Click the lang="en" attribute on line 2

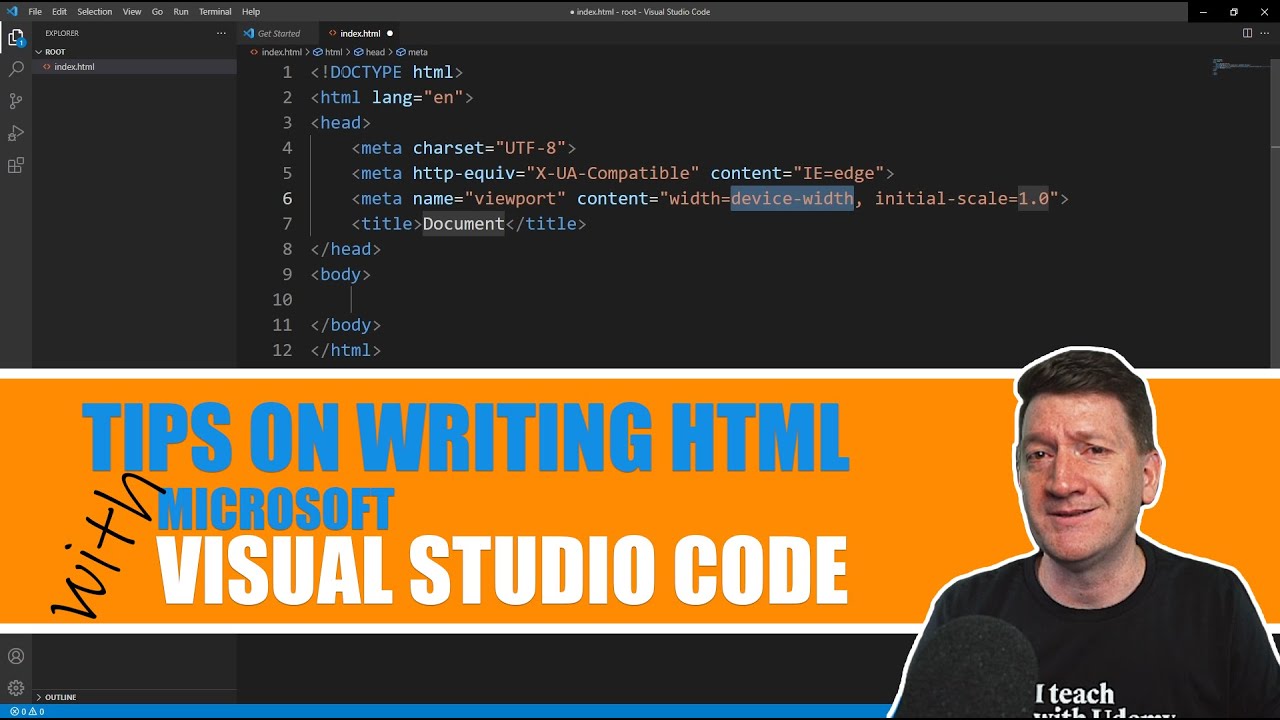[x=418, y=98]
